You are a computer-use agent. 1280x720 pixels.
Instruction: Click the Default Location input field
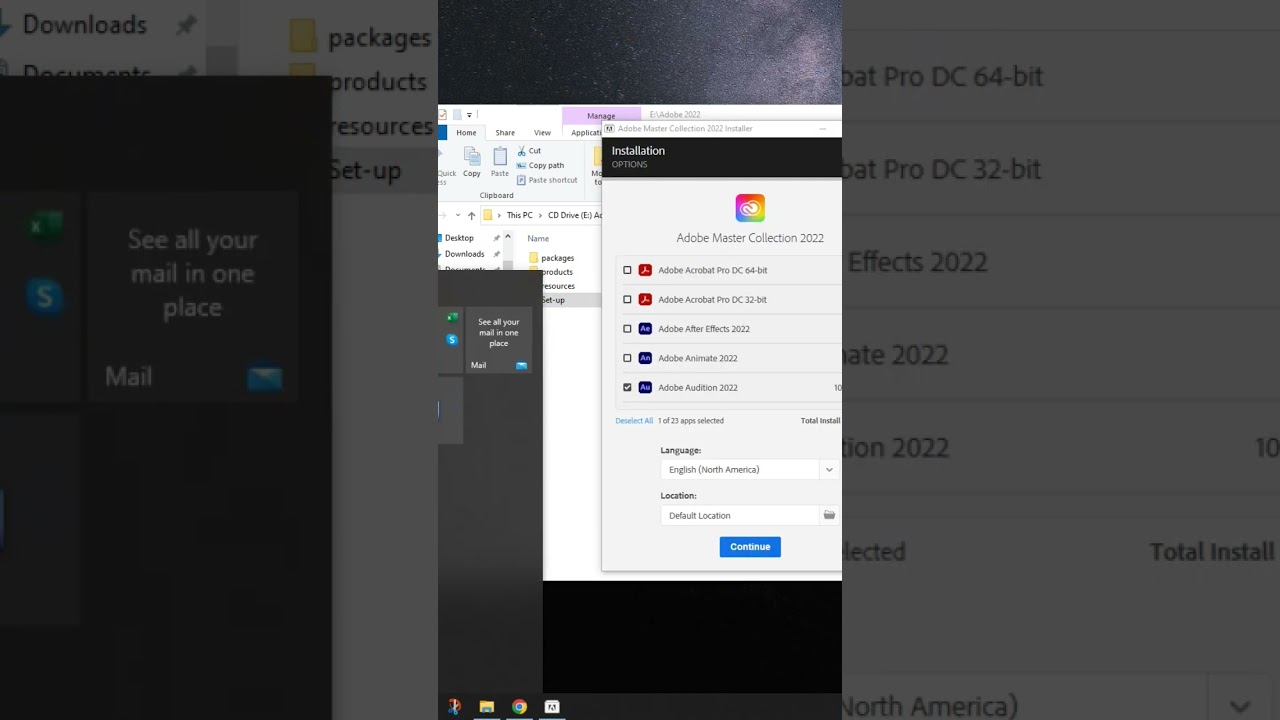[x=740, y=515]
